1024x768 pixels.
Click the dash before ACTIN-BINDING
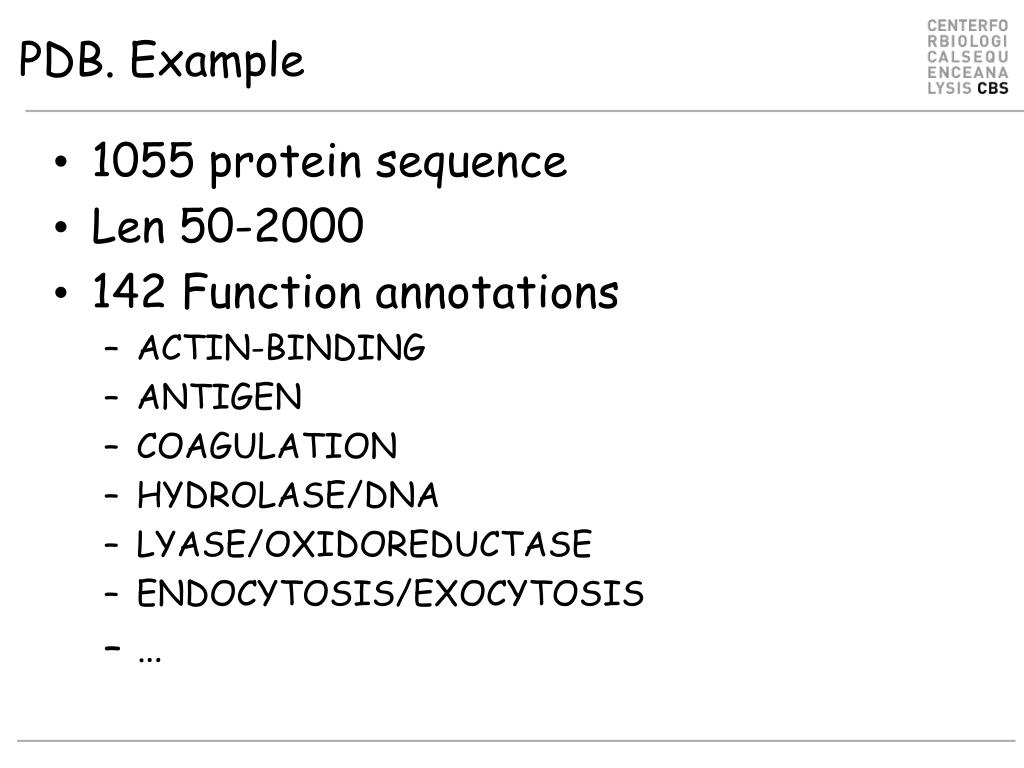click(112, 349)
